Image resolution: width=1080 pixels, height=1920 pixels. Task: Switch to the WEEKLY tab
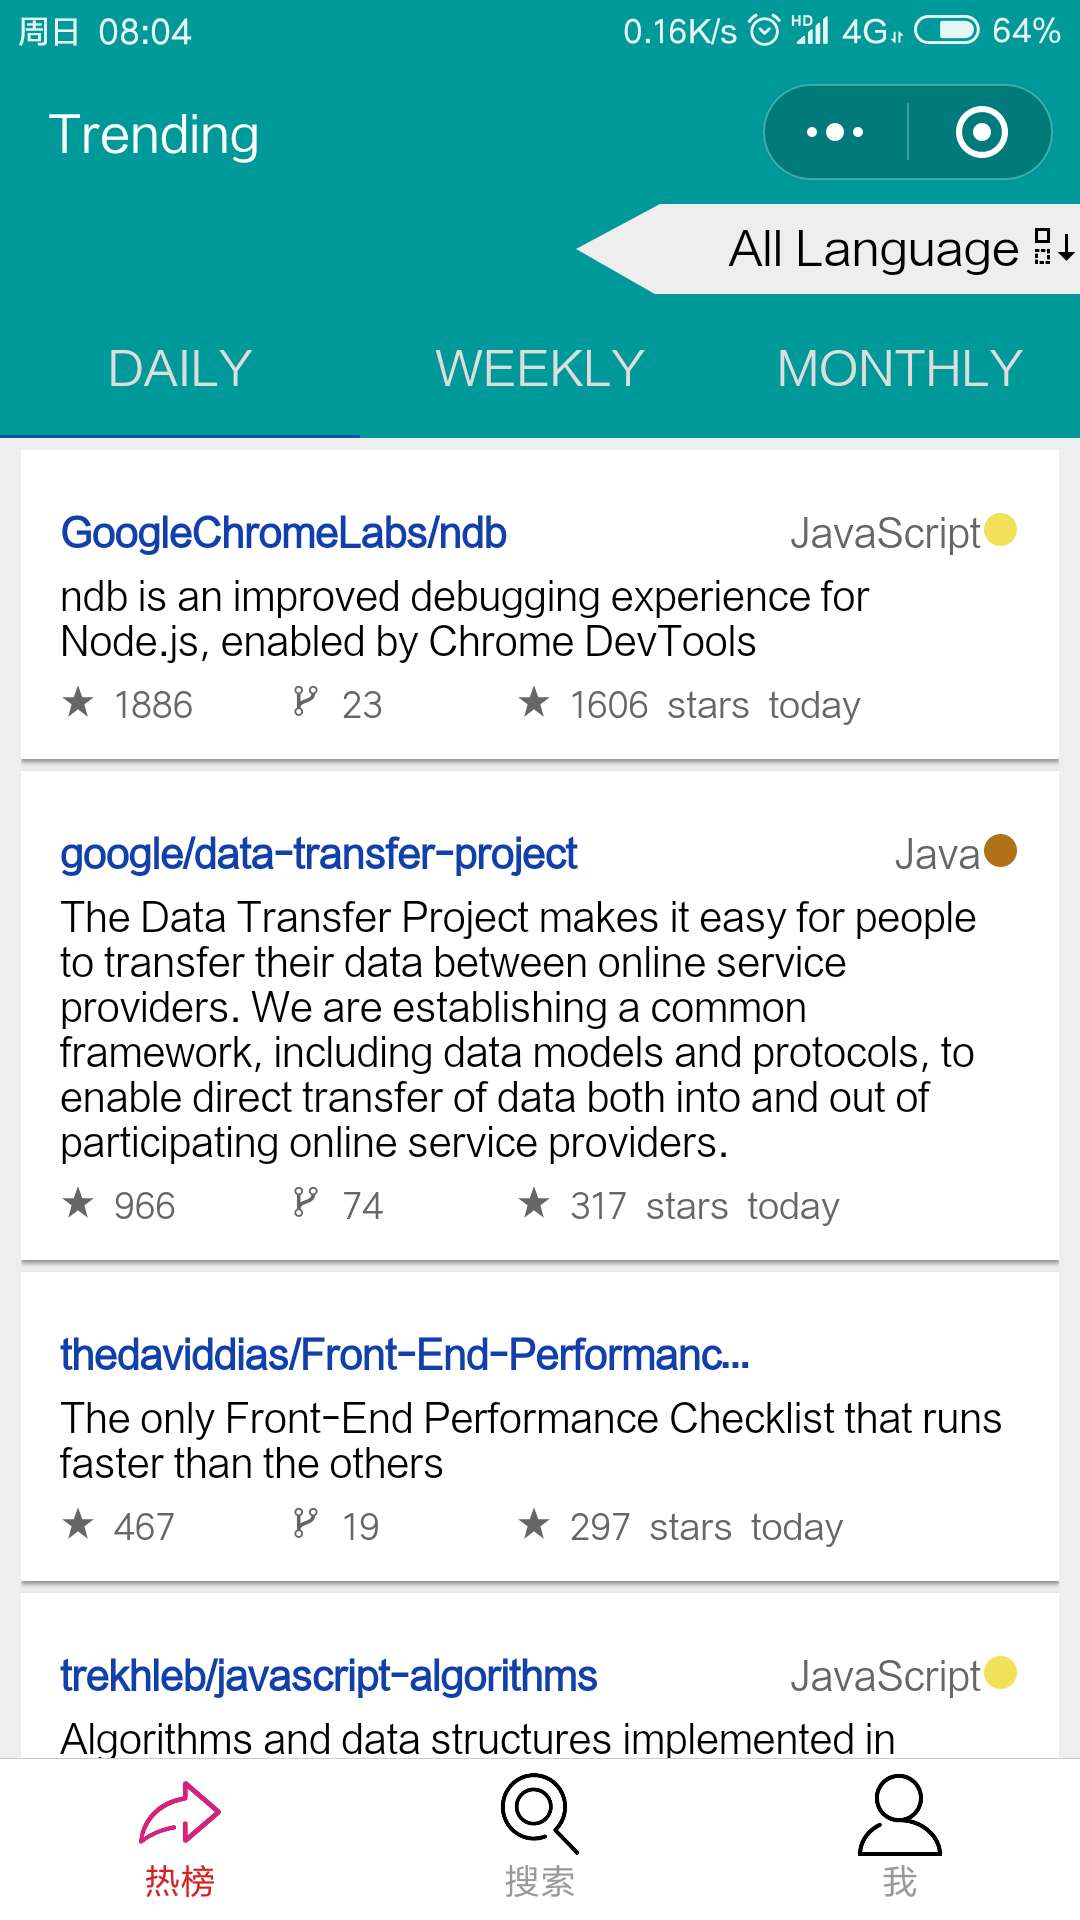540,369
